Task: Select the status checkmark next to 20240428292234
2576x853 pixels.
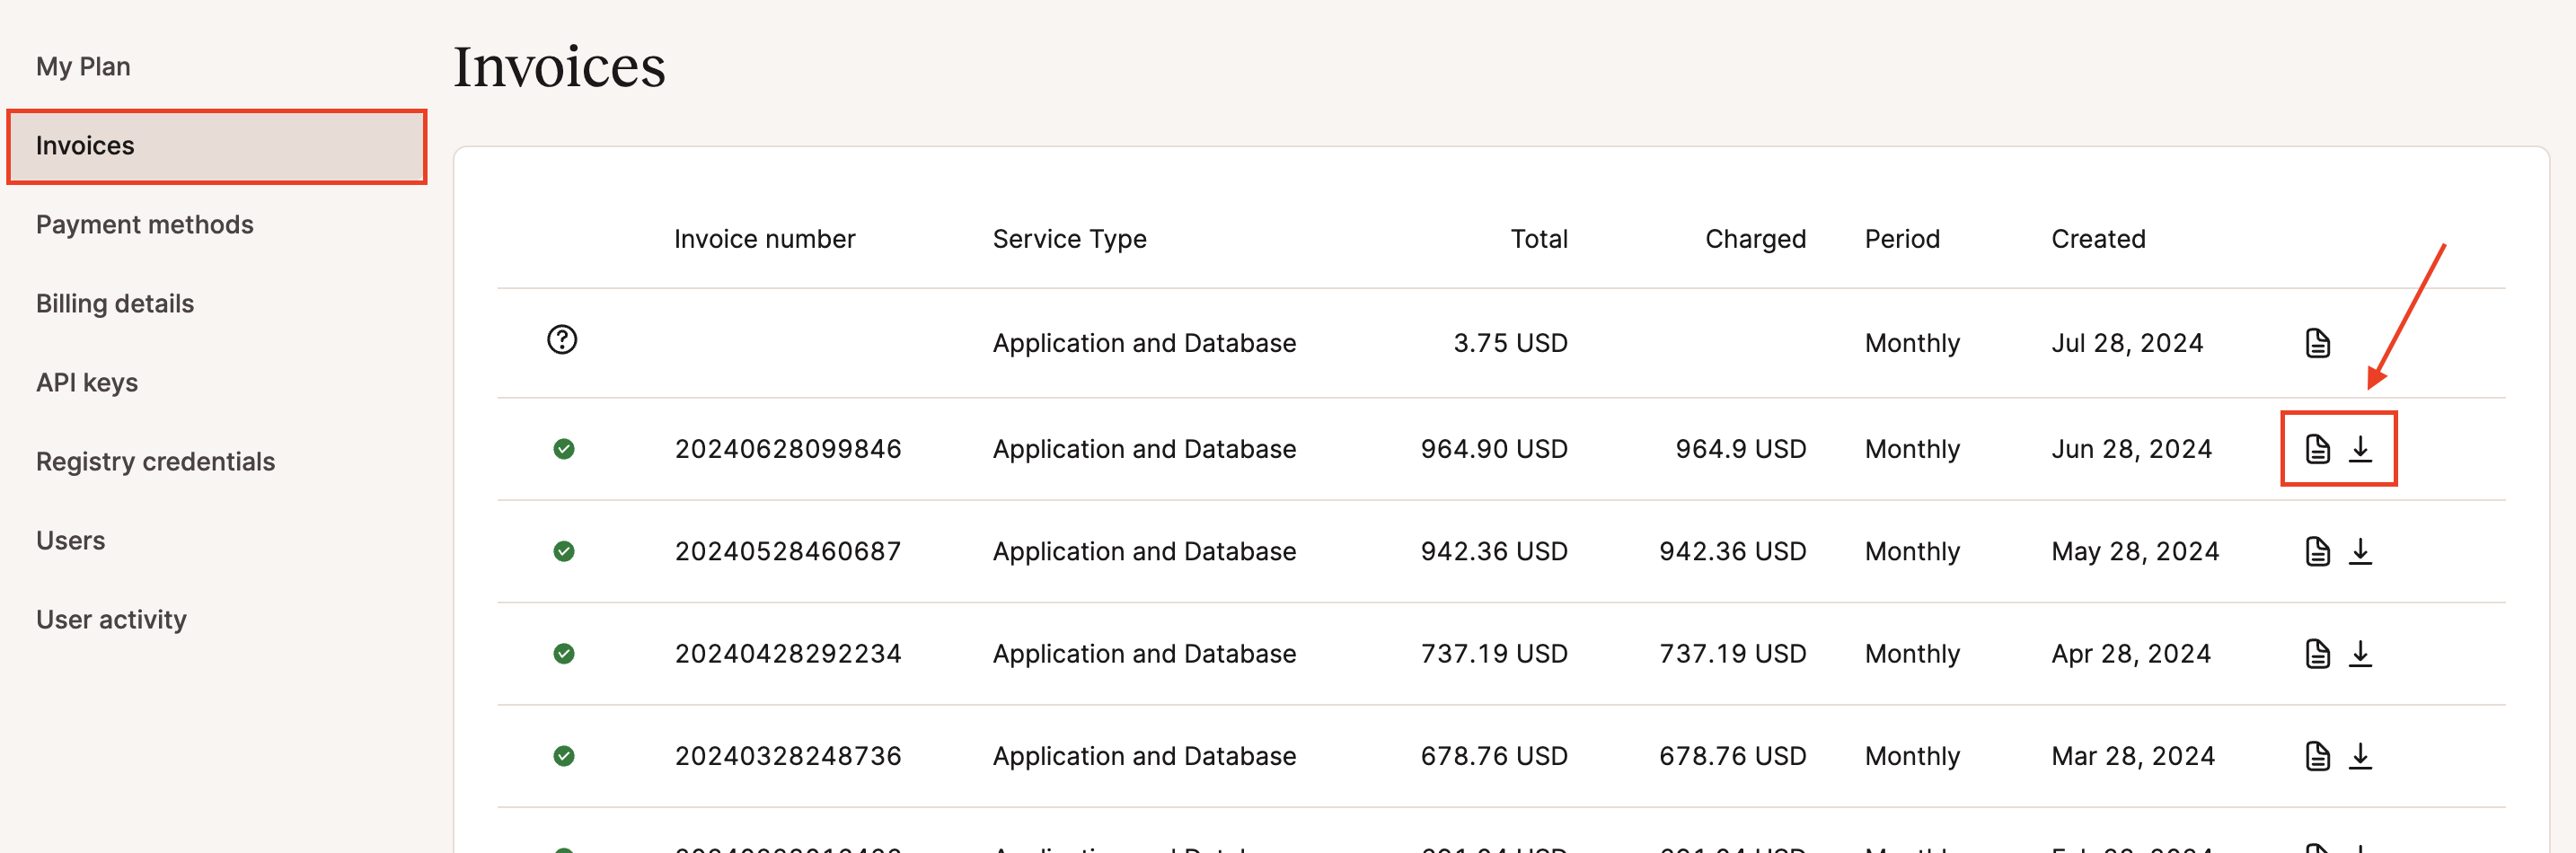Action: 563,653
